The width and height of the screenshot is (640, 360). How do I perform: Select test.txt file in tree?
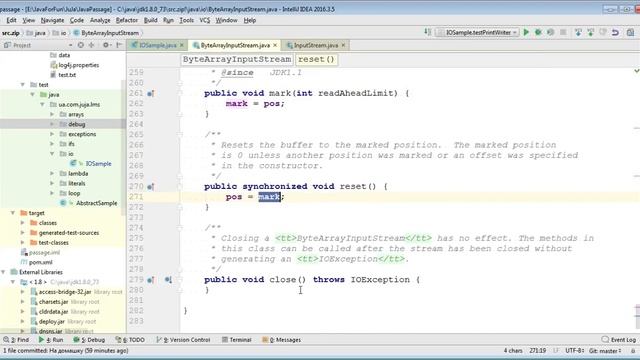67,75
